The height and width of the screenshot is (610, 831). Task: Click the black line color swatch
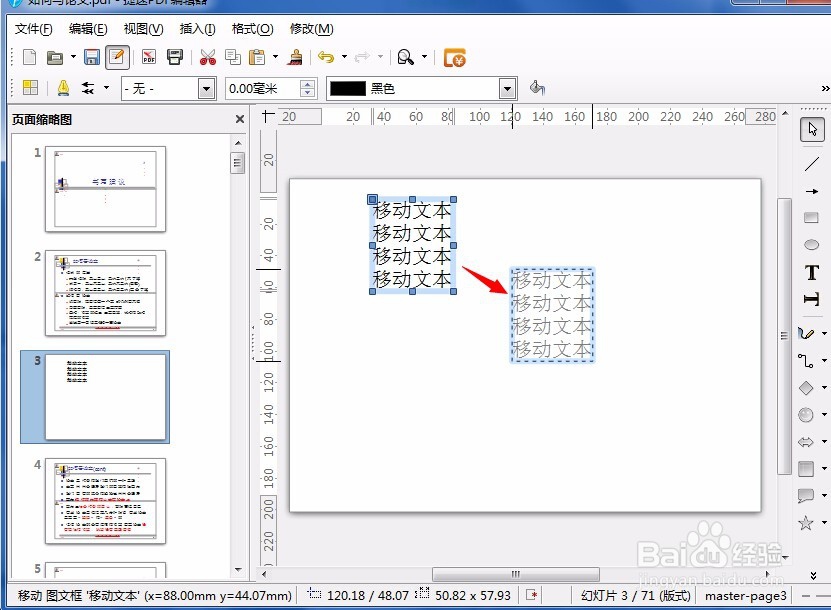(x=348, y=89)
